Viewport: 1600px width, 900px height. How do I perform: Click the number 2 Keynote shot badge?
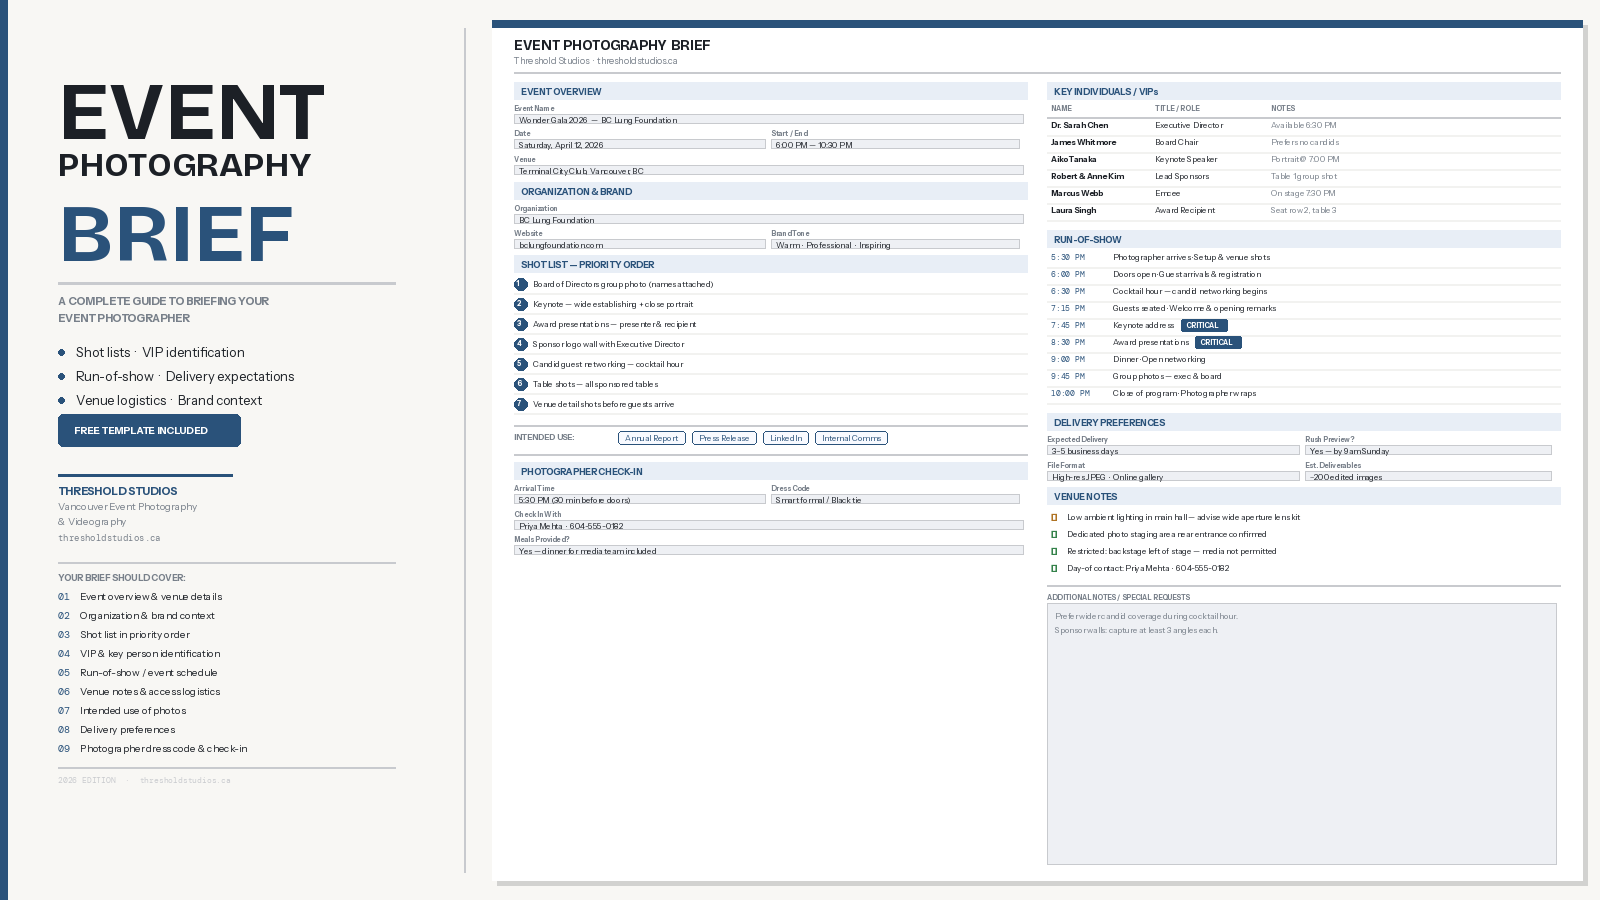[x=520, y=305]
